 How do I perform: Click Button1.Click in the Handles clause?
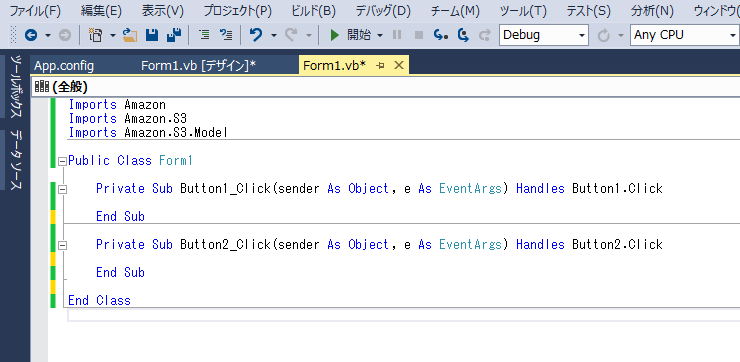(x=617, y=188)
